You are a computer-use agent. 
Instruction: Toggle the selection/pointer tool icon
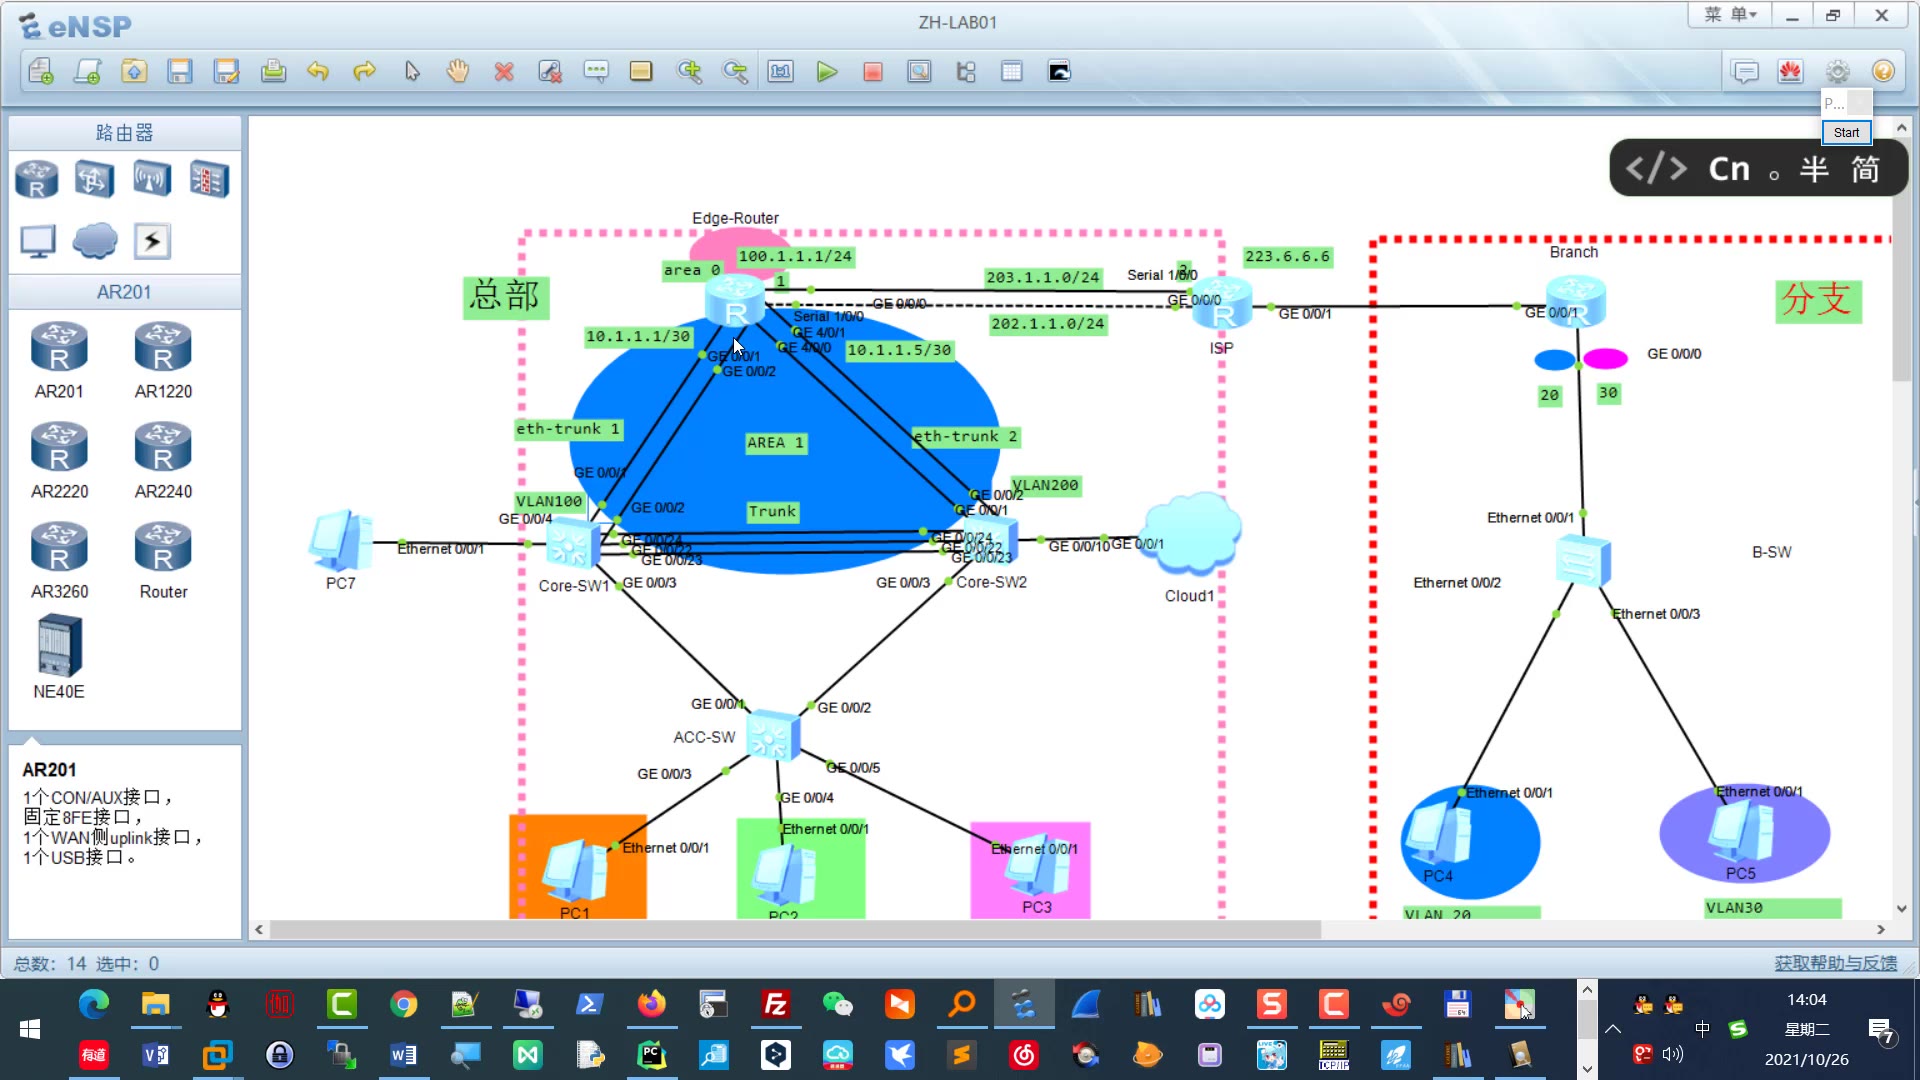pos(411,71)
